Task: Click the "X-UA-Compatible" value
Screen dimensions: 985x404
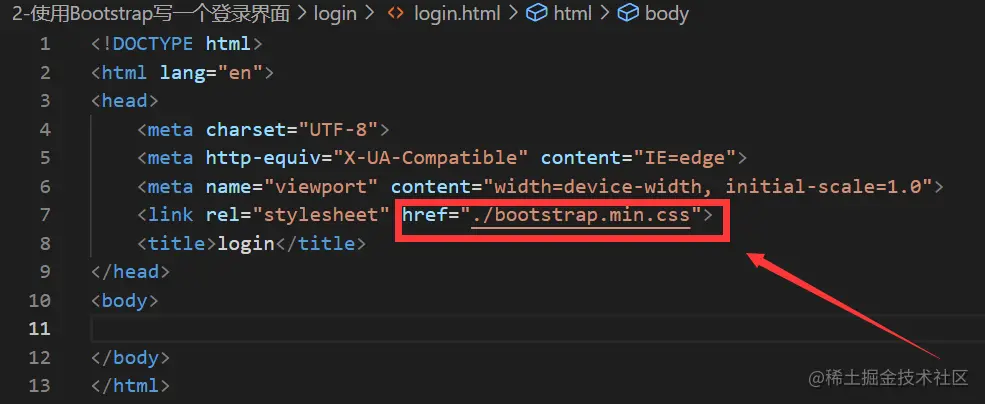Action: (x=430, y=158)
